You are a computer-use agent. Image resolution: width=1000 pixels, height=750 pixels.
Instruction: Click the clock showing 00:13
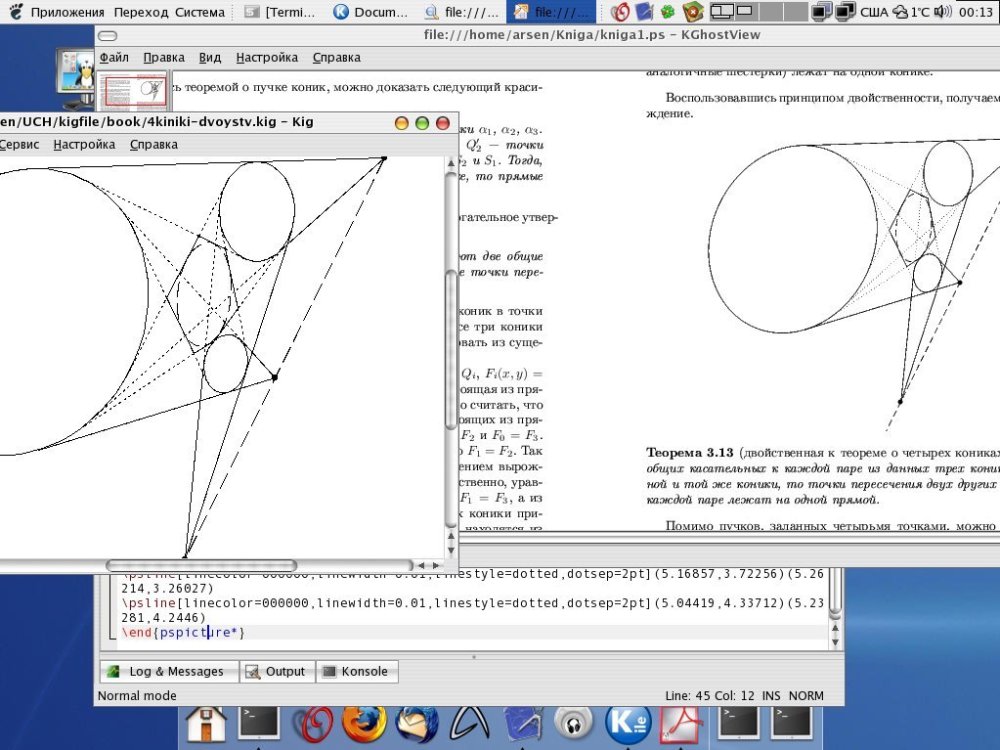click(975, 11)
